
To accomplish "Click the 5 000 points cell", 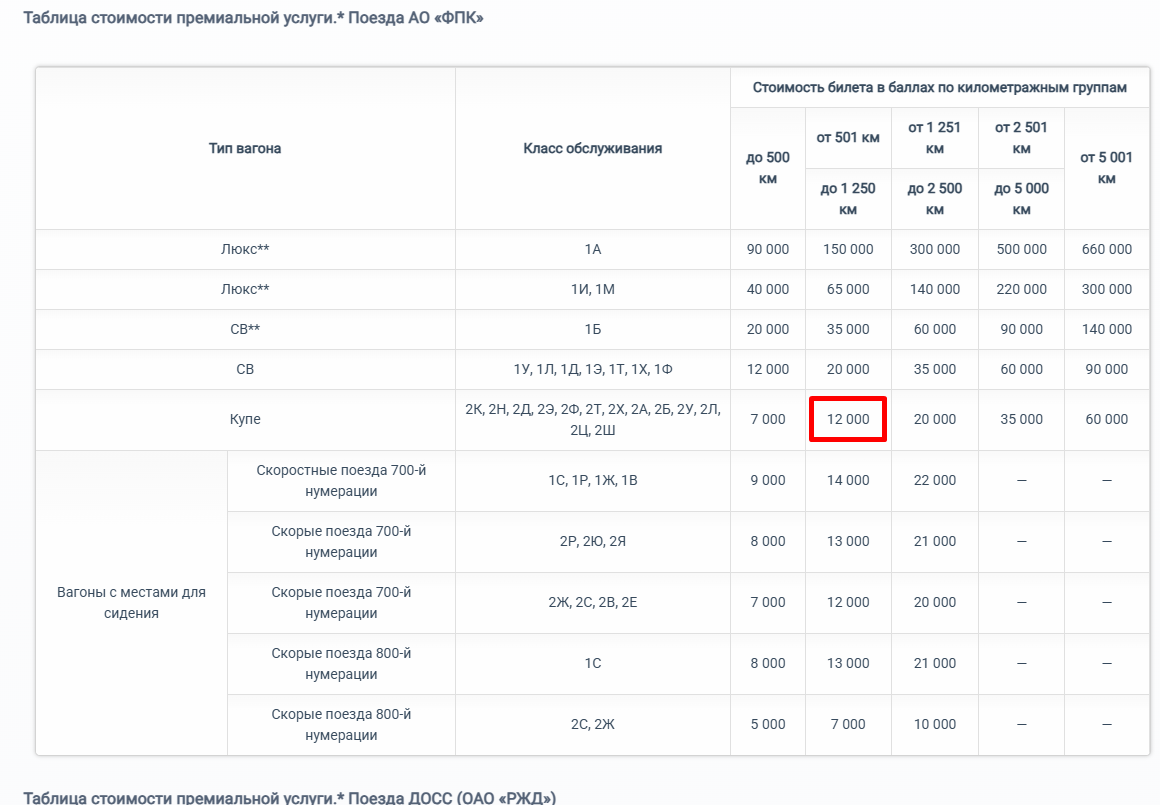I will point(767,724).
